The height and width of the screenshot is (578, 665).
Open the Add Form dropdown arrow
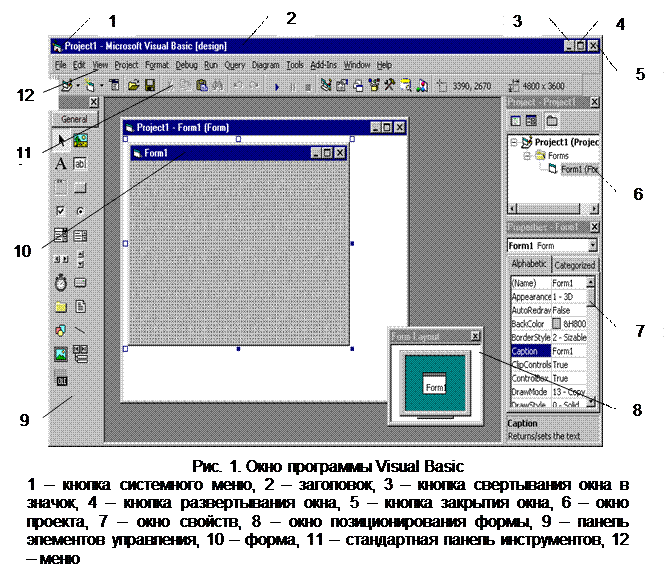(102, 86)
